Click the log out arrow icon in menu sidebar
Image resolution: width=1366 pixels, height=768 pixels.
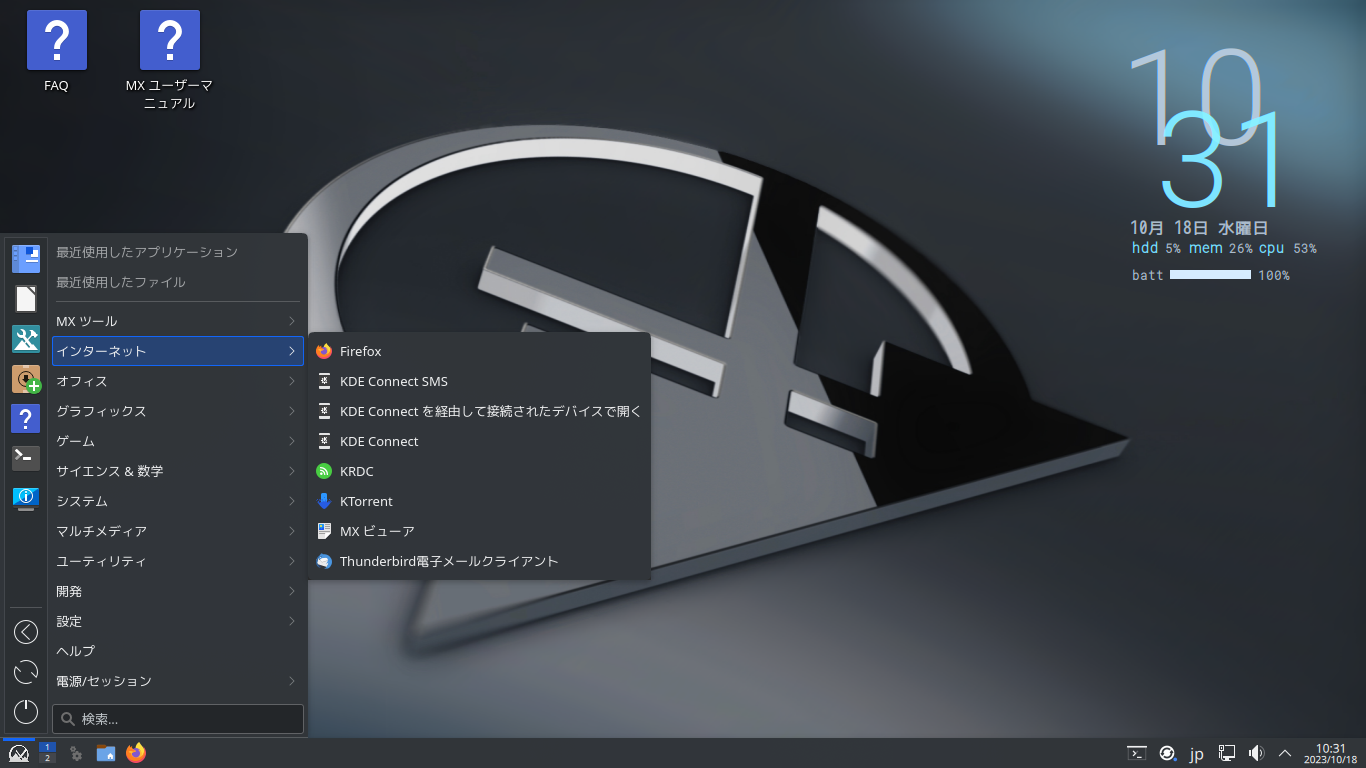pyautogui.click(x=26, y=632)
